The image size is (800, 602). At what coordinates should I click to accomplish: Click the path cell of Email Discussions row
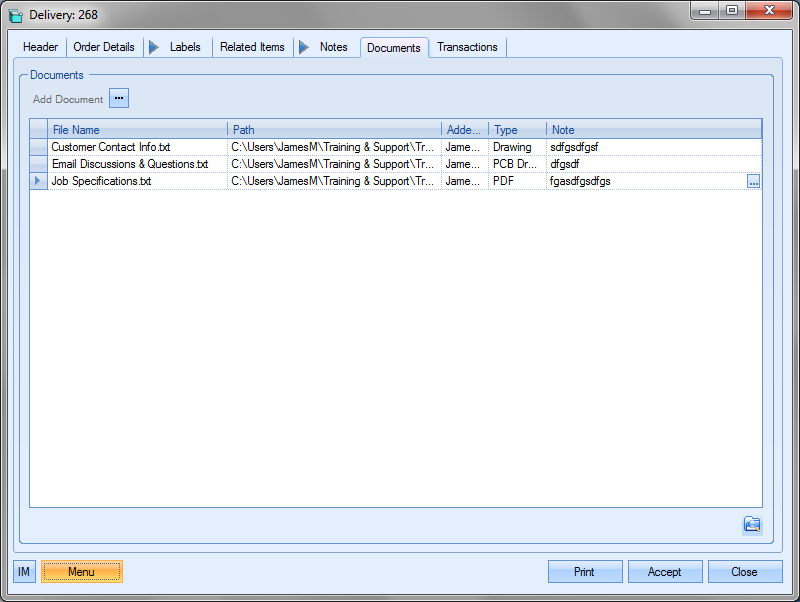point(334,164)
